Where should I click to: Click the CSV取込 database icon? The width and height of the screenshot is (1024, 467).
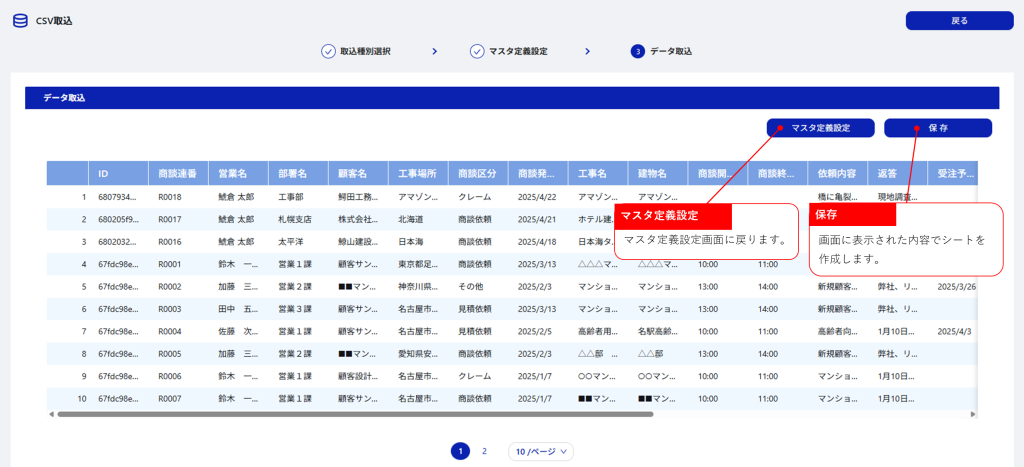click(x=20, y=21)
